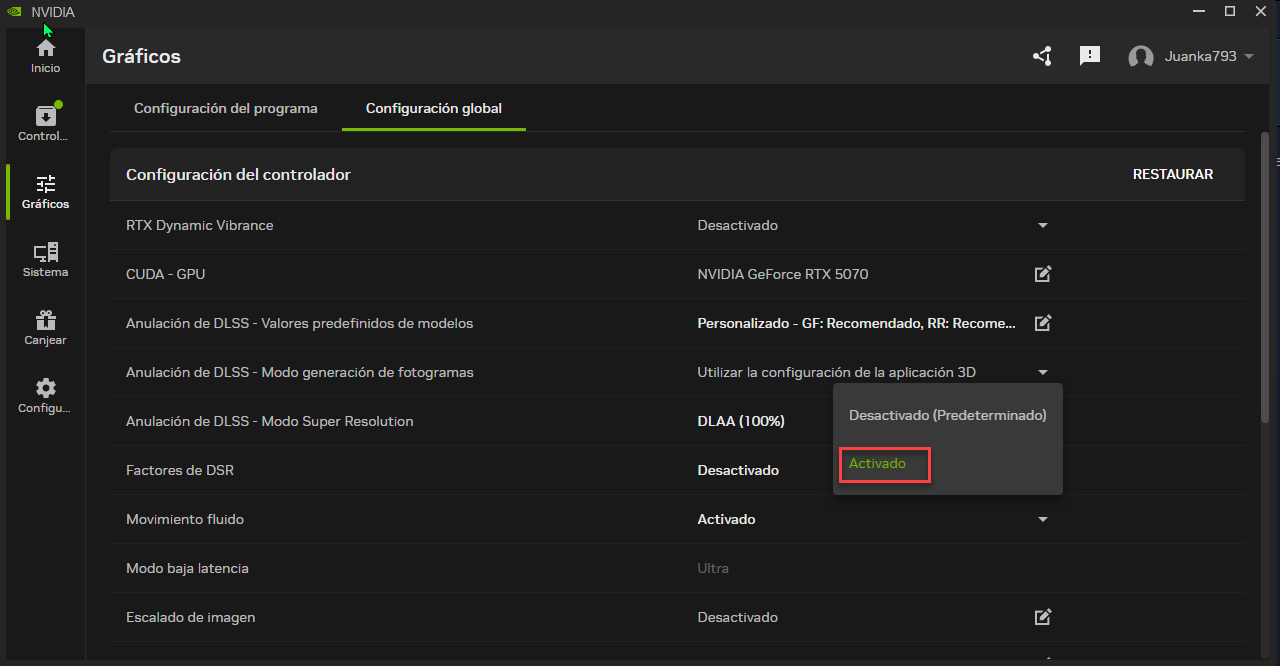This screenshot has width=1280, height=666.
Task: Close the NVIDIA app window
Action: pyautogui.click(x=1262, y=11)
